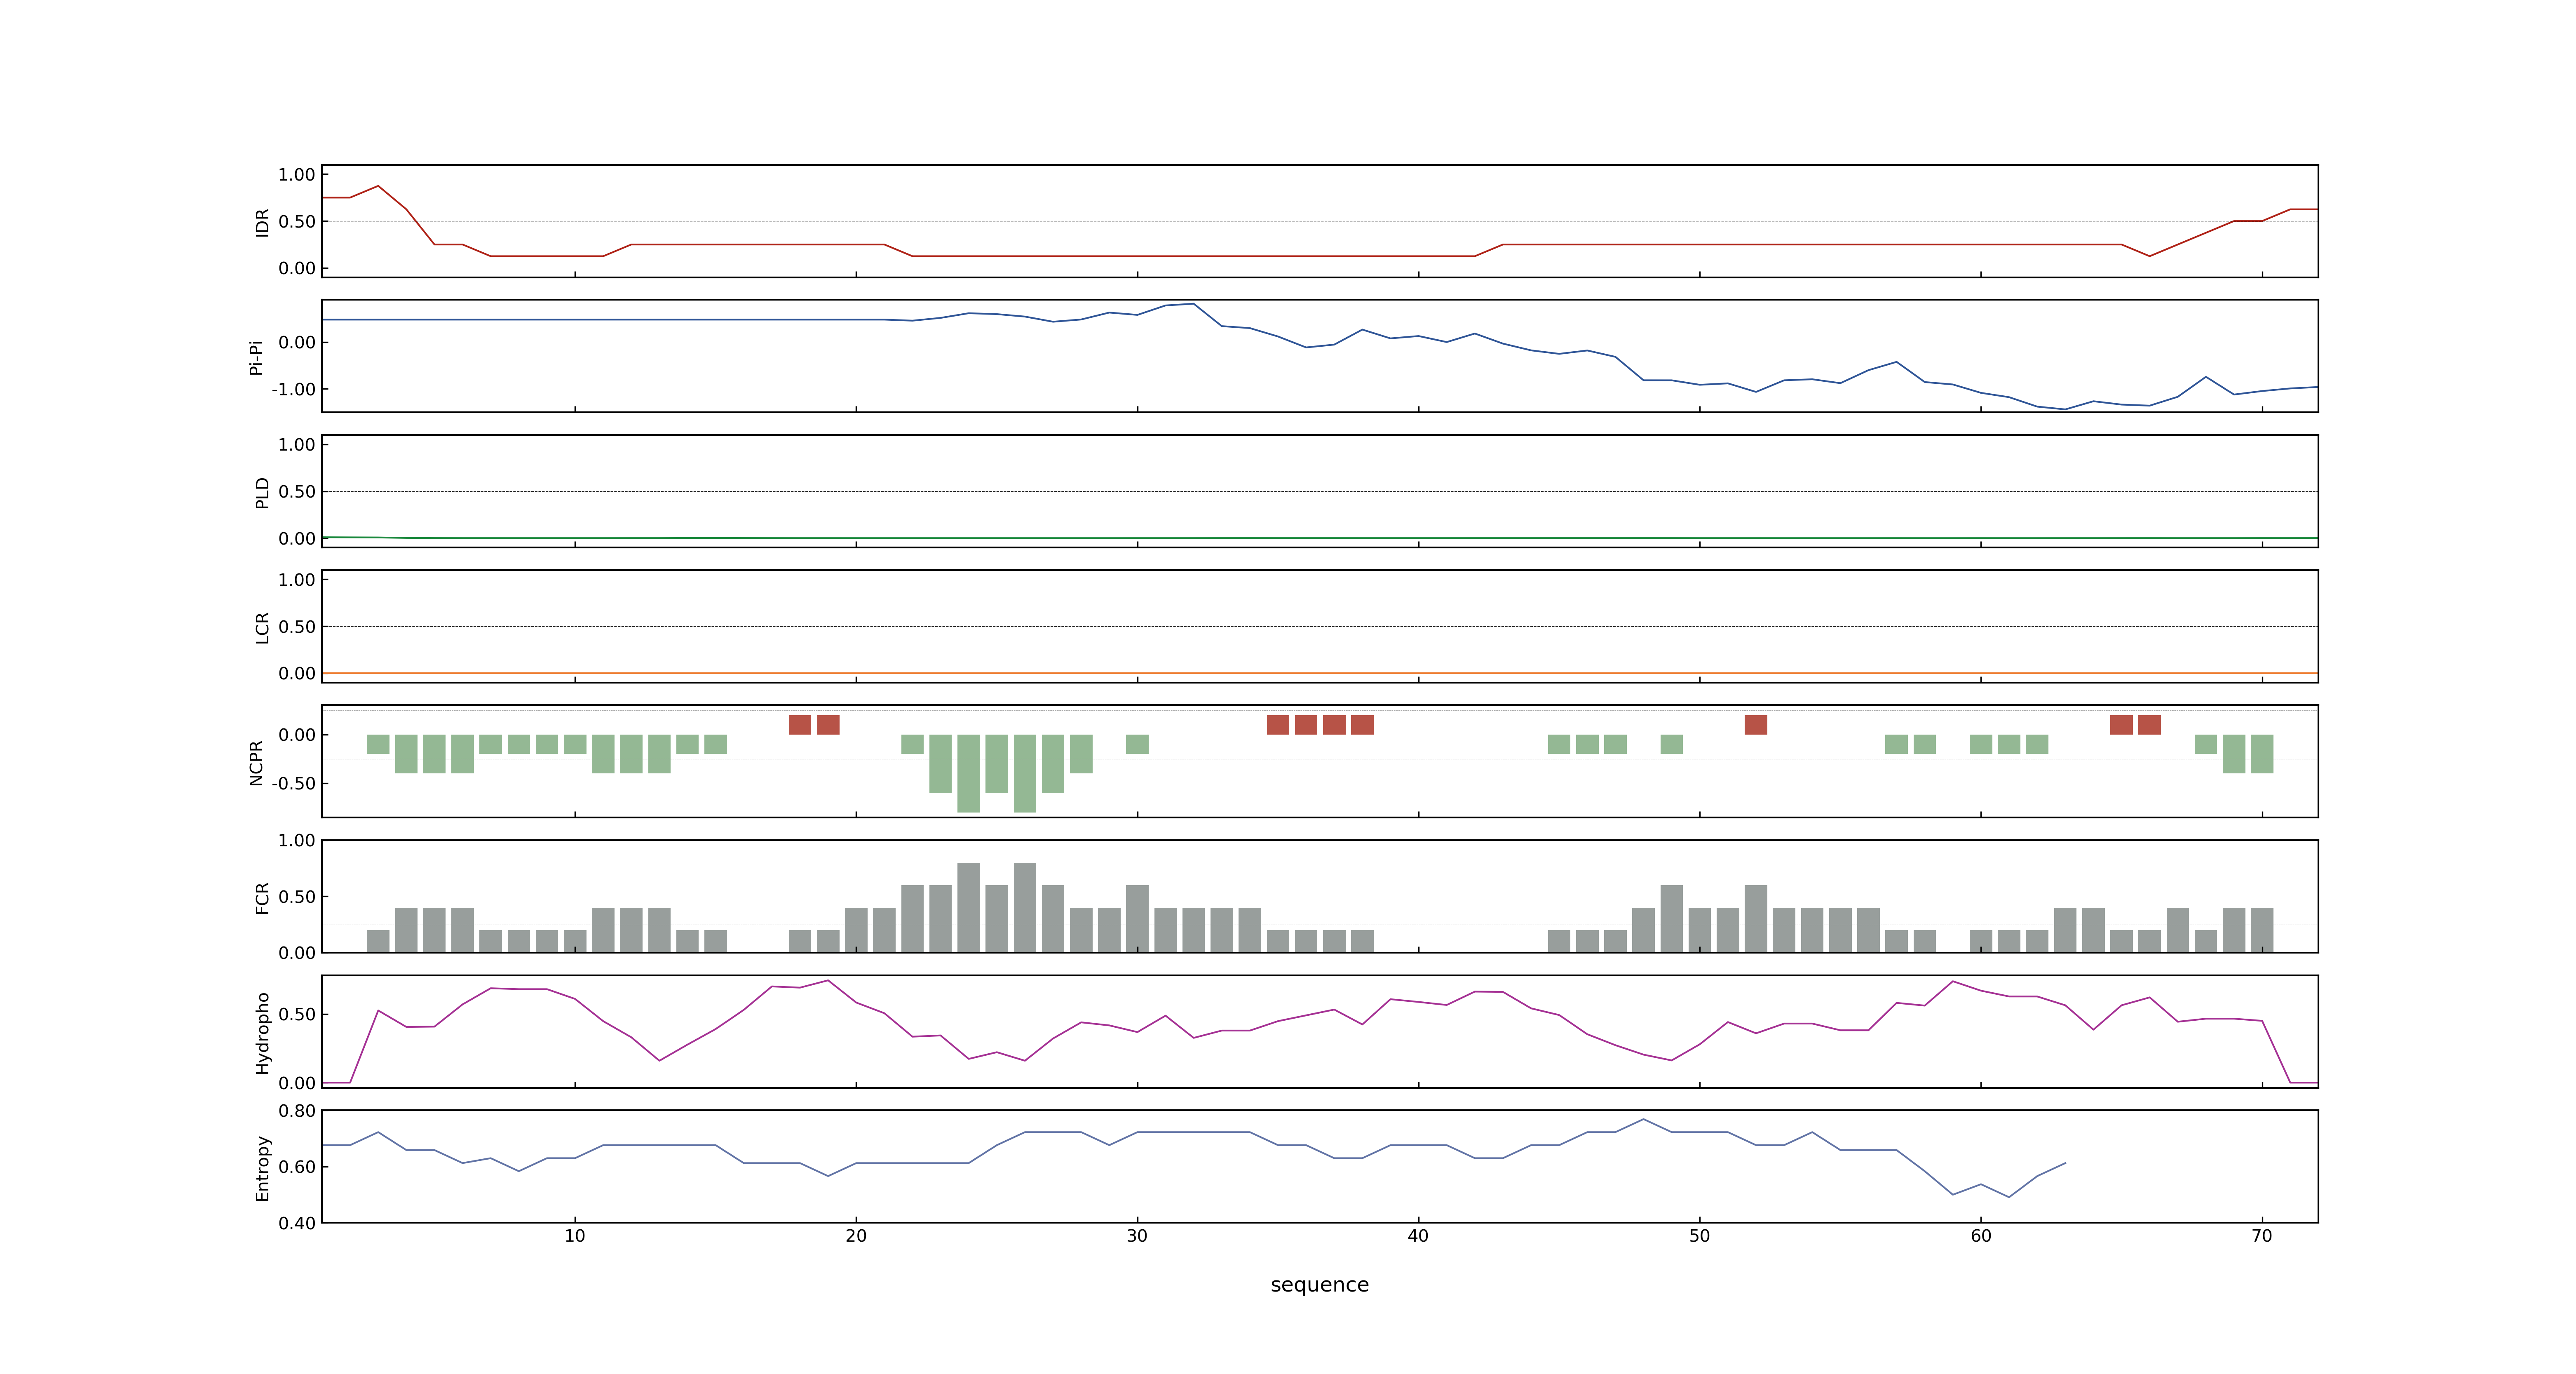Screen dimensions: 2576x1374
Task: Click the LCR y-axis label
Action: (x=262, y=628)
